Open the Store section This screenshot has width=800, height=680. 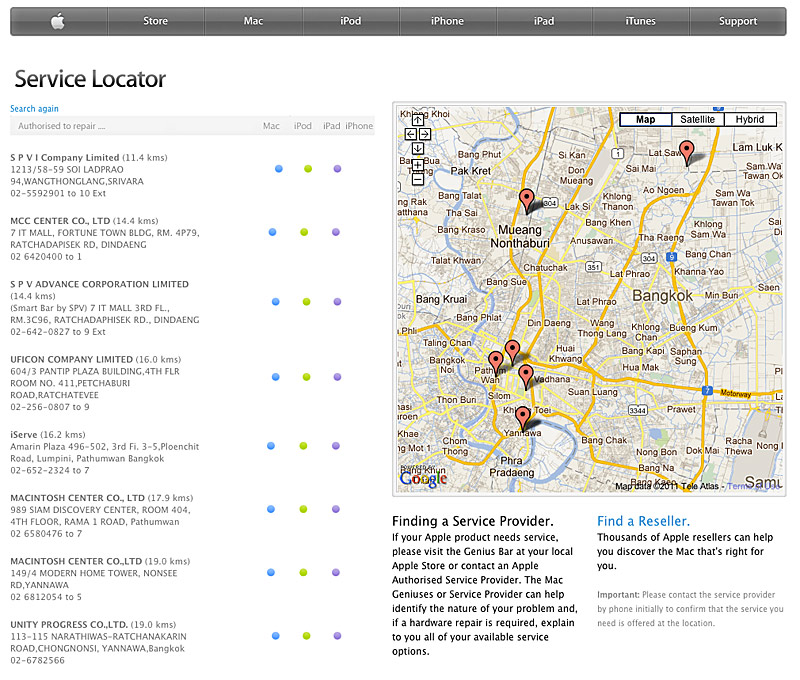click(x=156, y=21)
